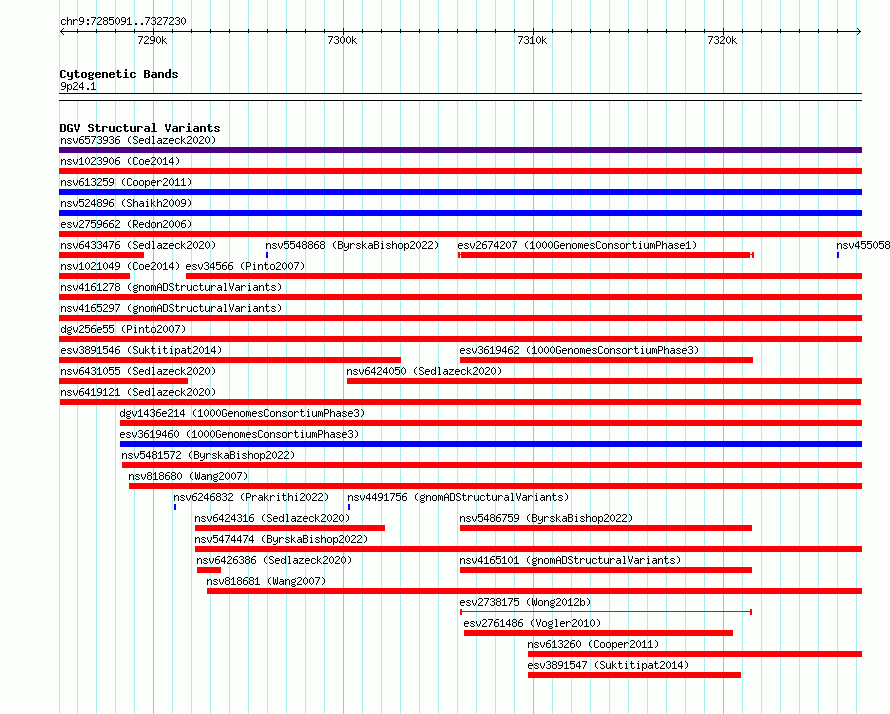890x714 pixels.
Task: Click the chr9:7285091..7327230 coordinates label
Action: [123, 21]
